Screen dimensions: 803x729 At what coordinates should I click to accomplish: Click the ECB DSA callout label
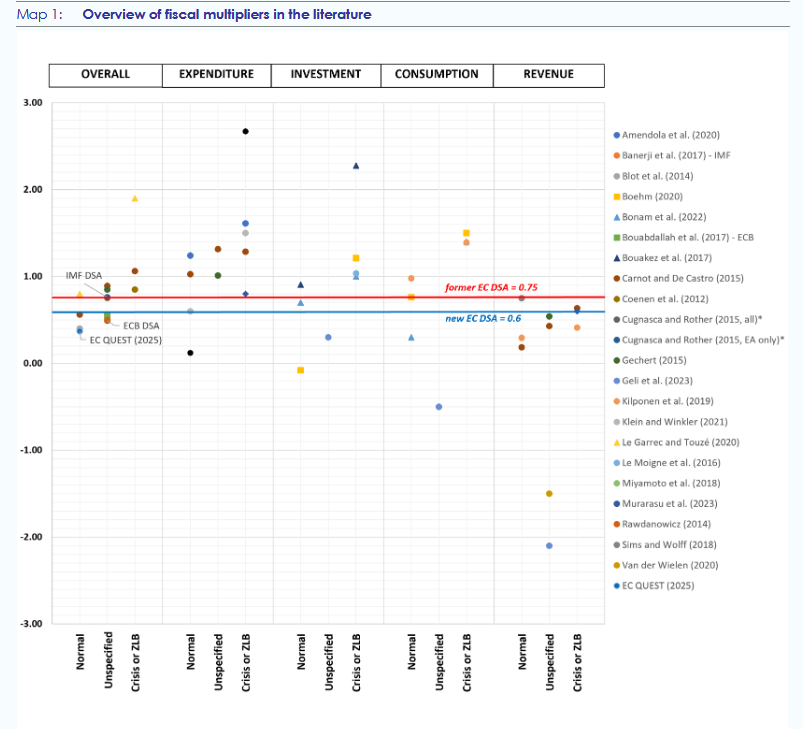[141, 326]
